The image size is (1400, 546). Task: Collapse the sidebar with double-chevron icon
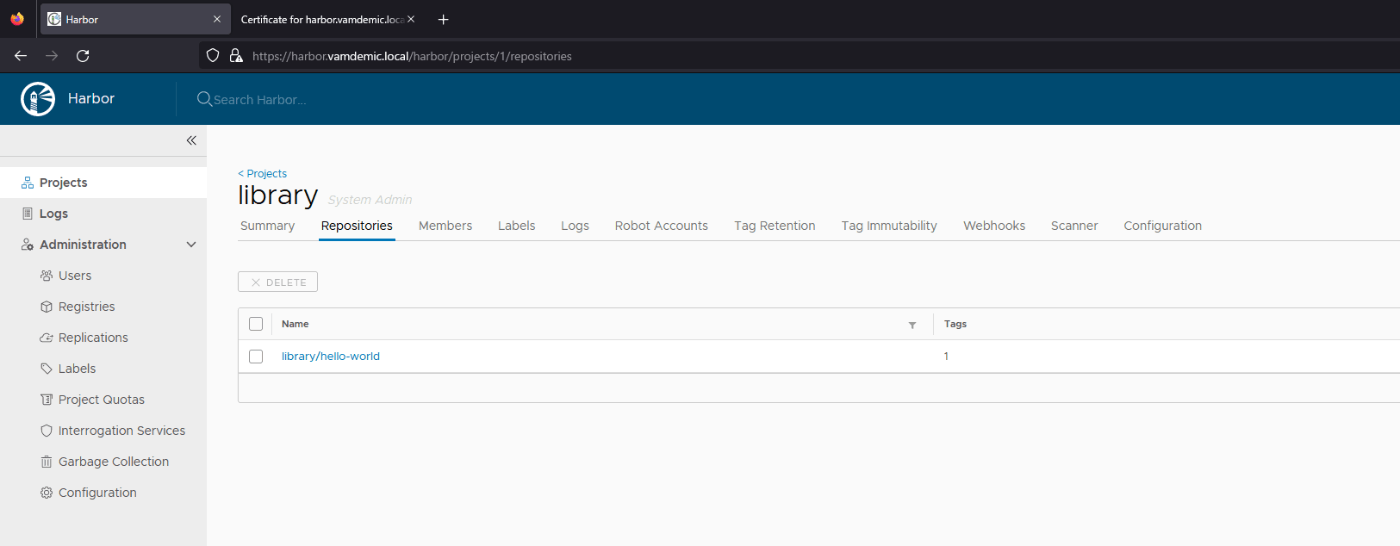click(x=191, y=140)
